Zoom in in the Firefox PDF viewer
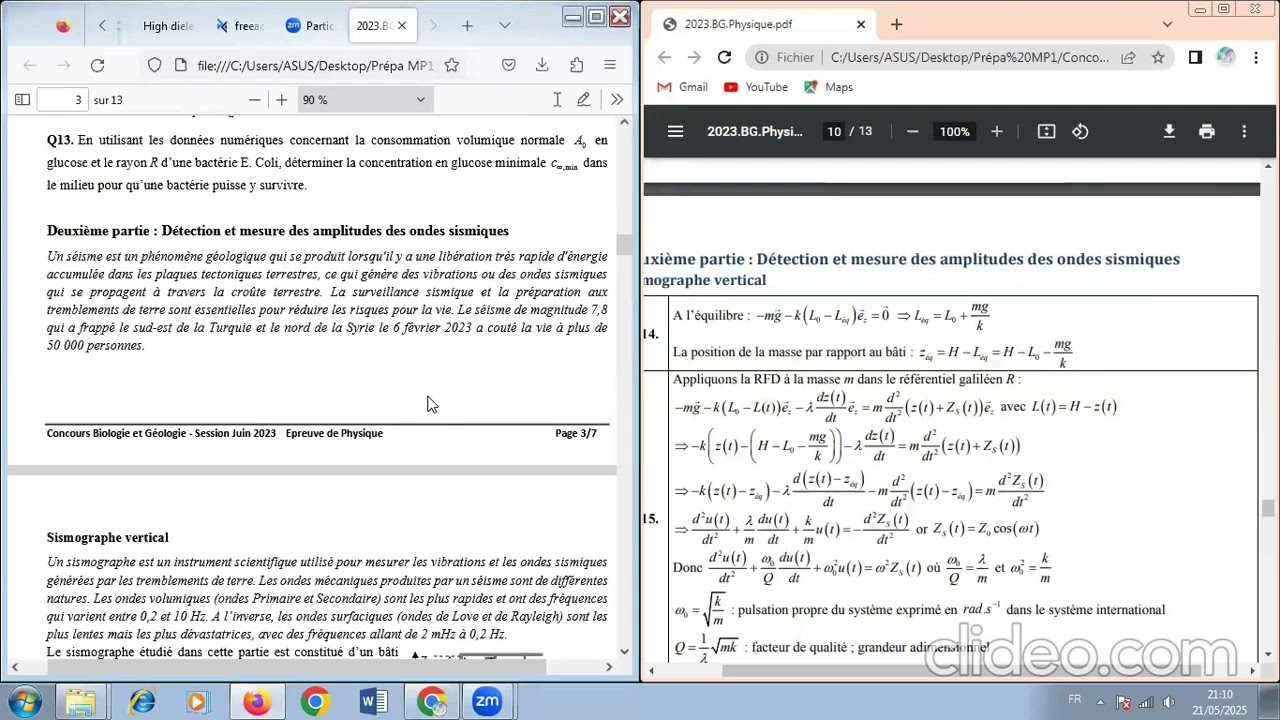This screenshot has height=720, width=1280. [281, 100]
